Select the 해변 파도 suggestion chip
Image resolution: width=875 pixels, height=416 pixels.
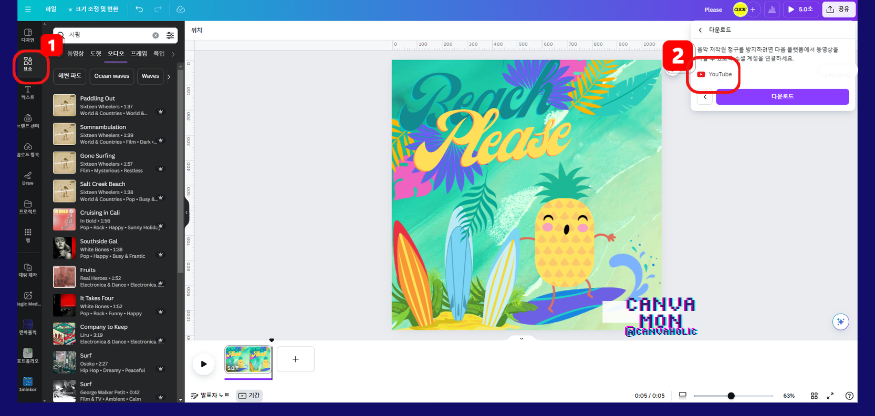tap(70, 76)
